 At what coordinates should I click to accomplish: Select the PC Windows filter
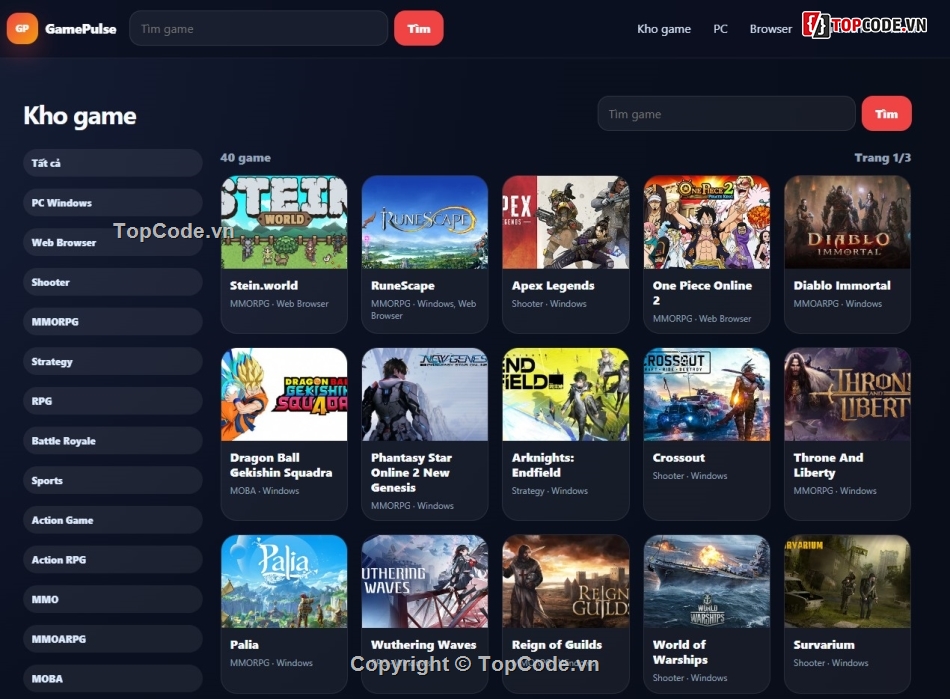coord(113,203)
